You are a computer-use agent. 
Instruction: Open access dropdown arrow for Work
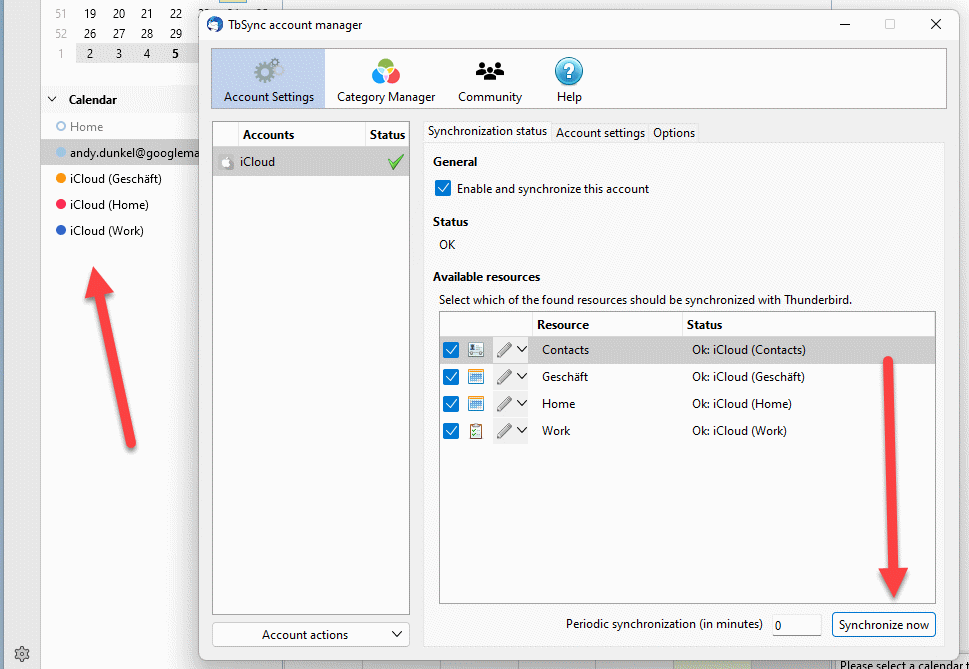tap(522, 431)
